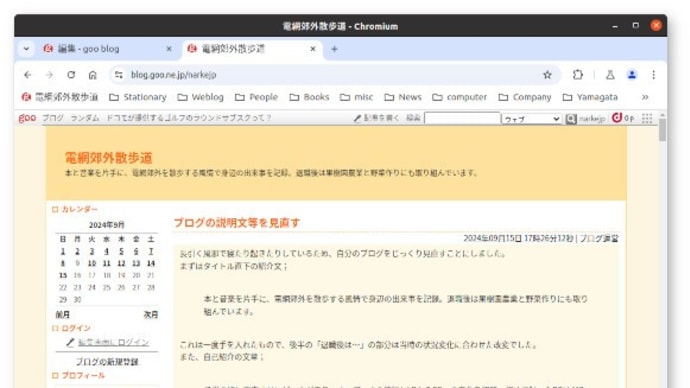Go to next month 次月
Viewport: 690px width, 388px height.
click(x=150, y=315)
